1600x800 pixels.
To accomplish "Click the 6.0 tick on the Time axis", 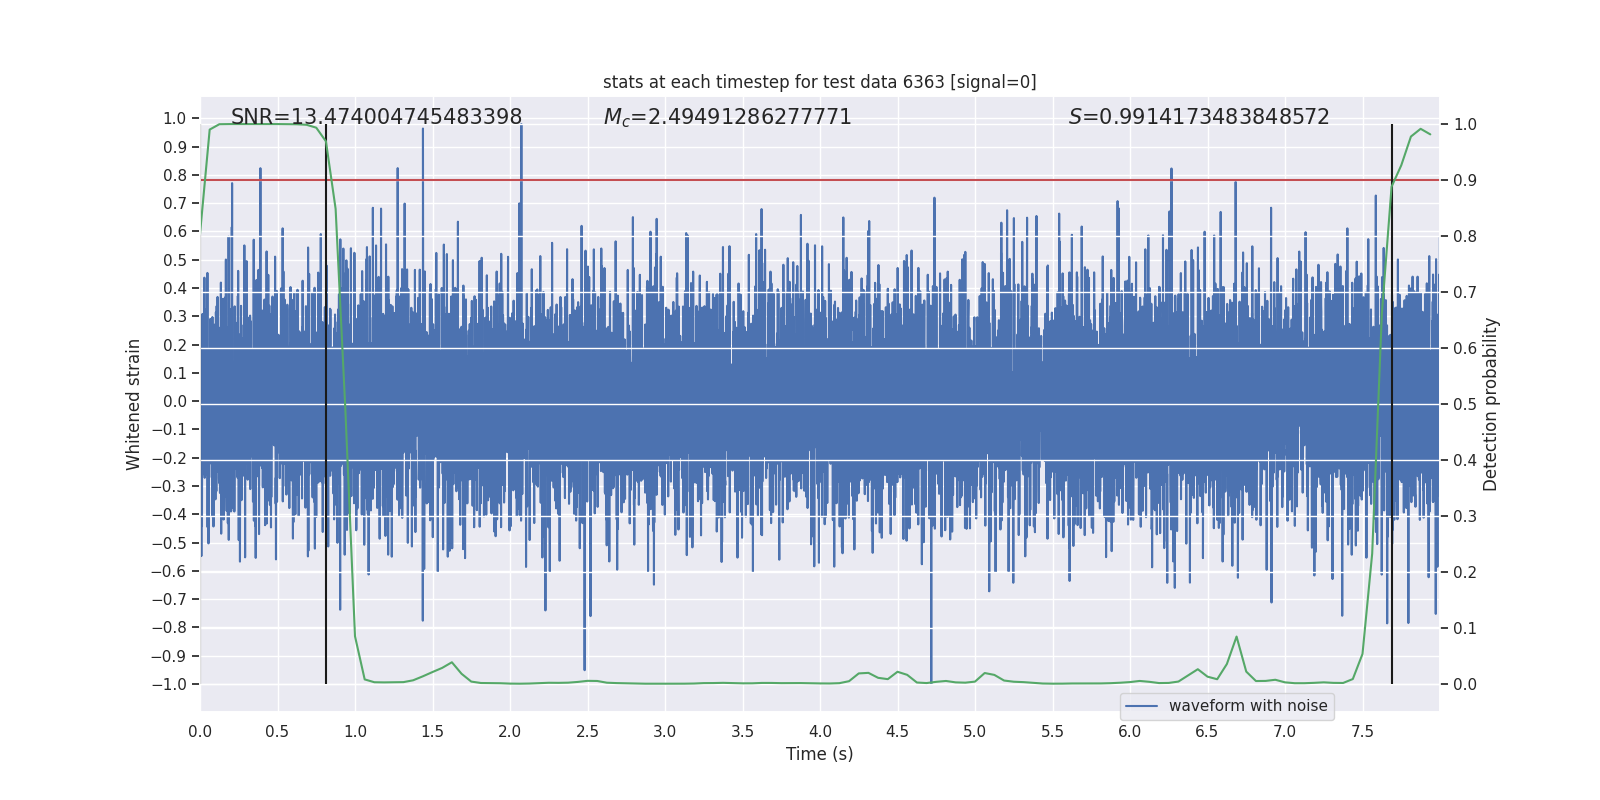I will pyautogui.click(x=1130, y=731).
